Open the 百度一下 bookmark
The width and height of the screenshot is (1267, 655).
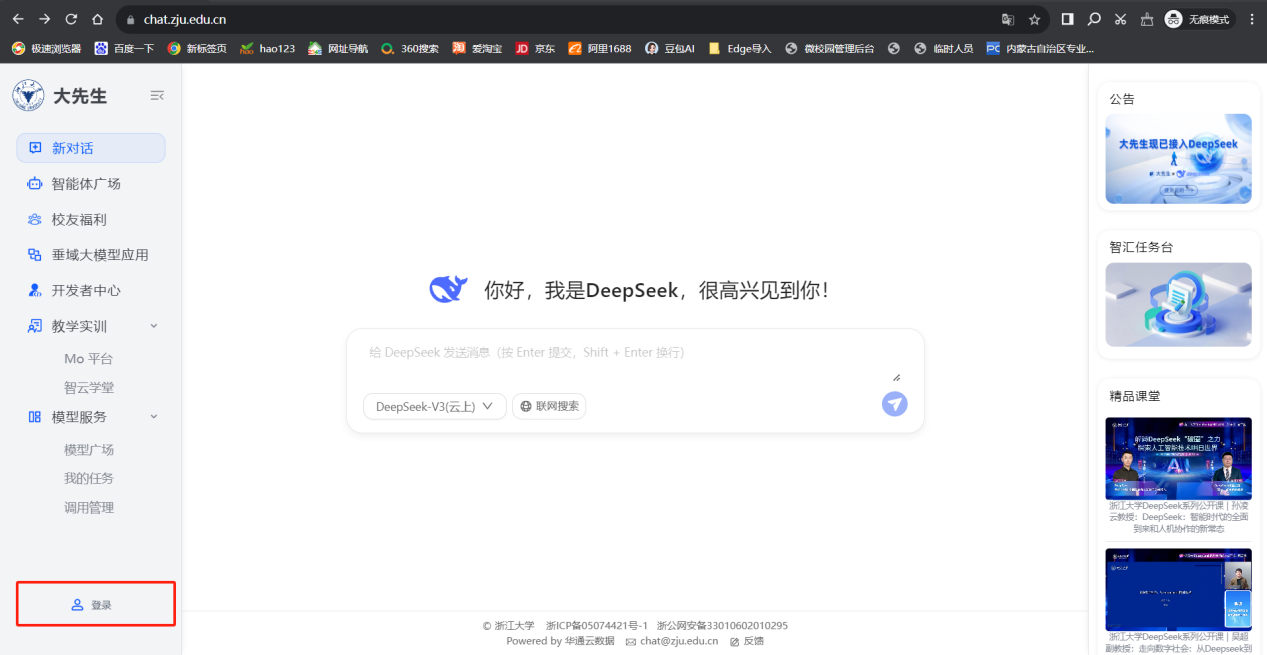(124, 48)
